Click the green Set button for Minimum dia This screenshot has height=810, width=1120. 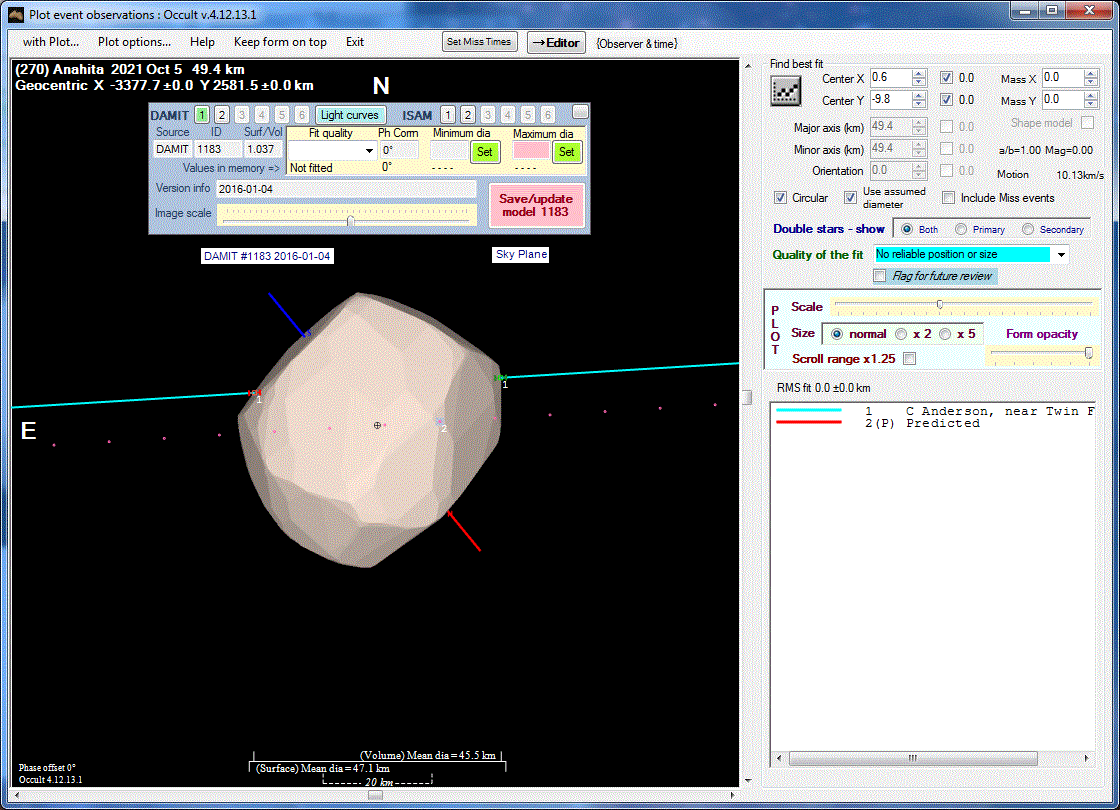(x=484, y=152)
